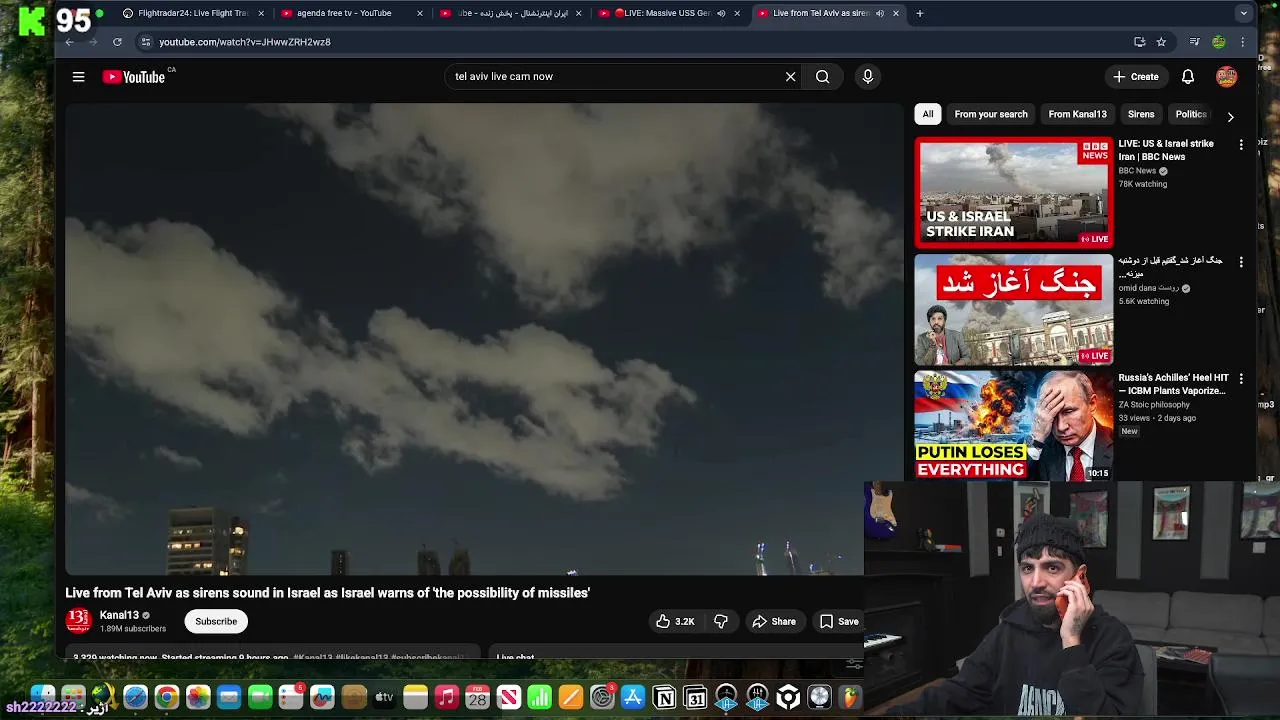Select the From your search chip
Viewport: 1280px width, 720px height.
[x=991, y=114]
